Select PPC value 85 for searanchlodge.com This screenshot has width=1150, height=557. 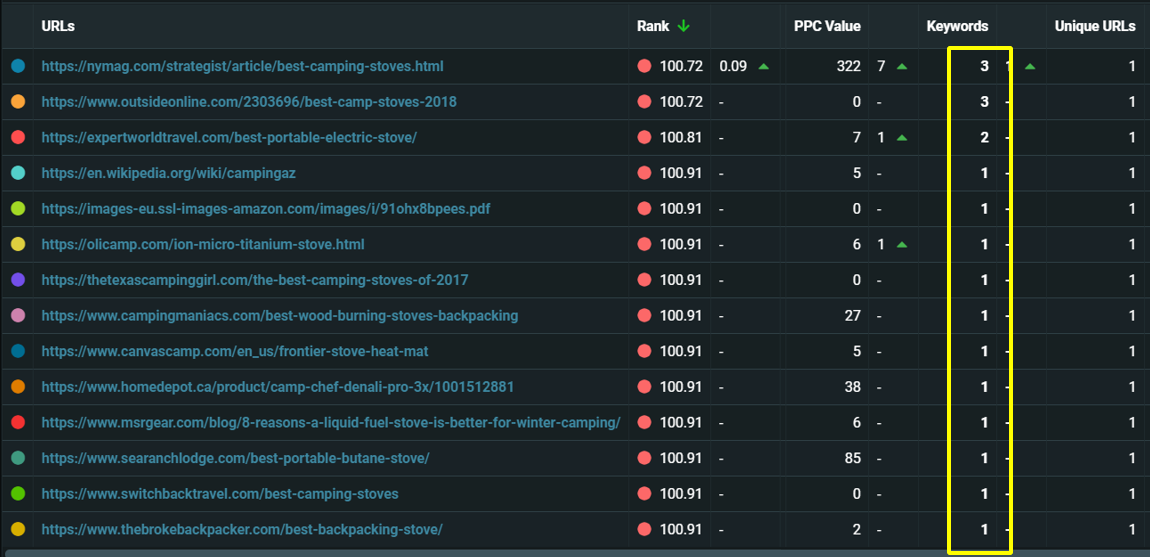(x=853, y=458)
